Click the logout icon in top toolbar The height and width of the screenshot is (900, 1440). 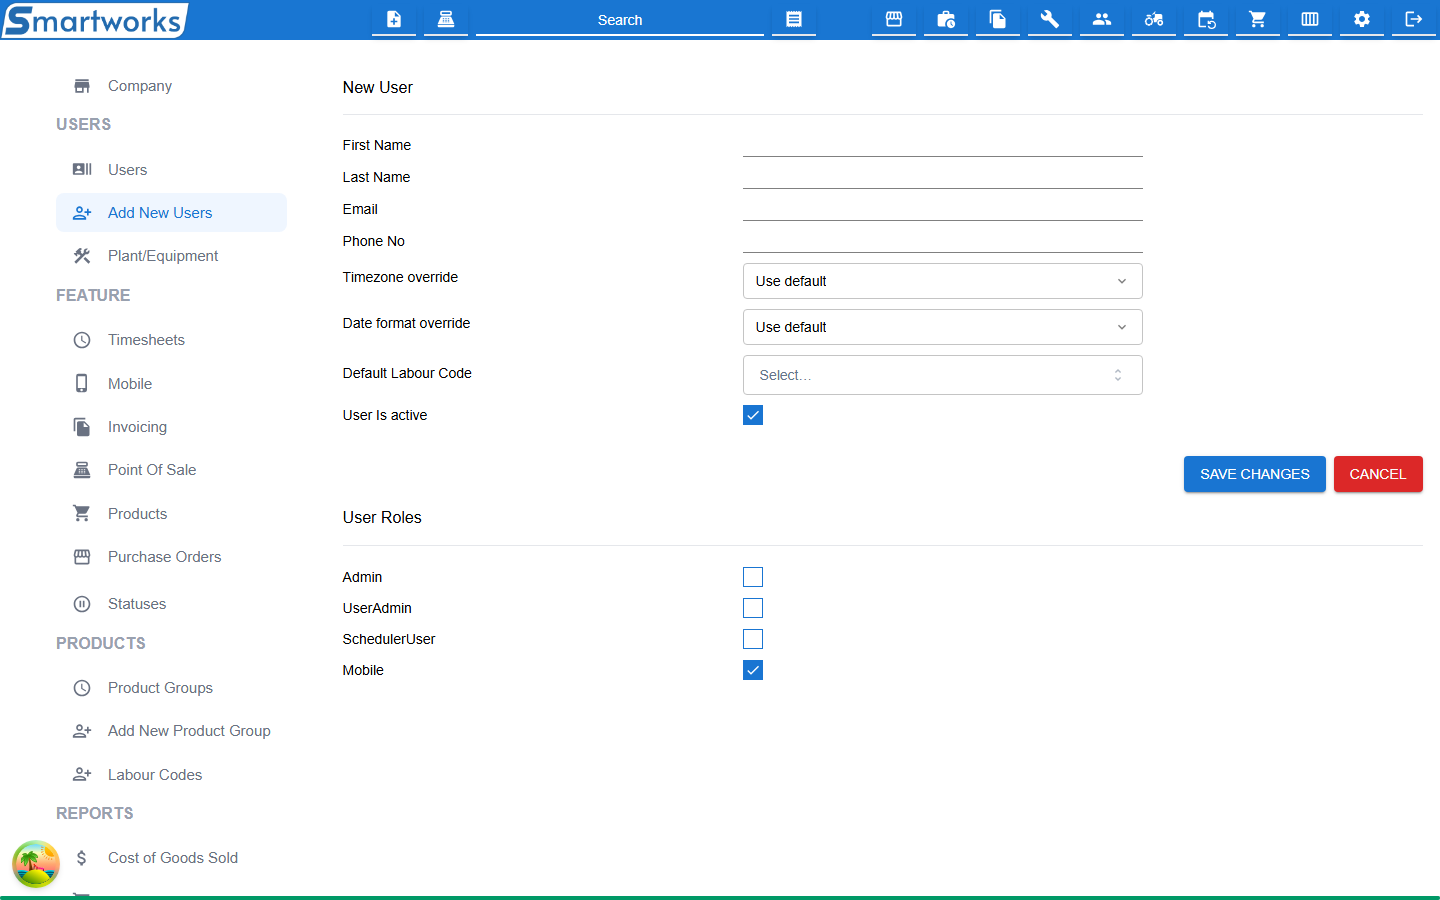pos(1414,19)
